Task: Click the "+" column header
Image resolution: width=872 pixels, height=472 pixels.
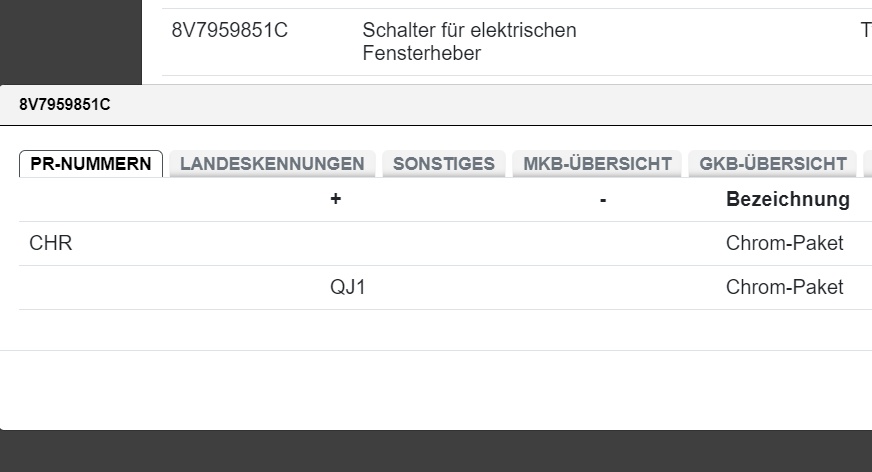Action: point(336,199)
